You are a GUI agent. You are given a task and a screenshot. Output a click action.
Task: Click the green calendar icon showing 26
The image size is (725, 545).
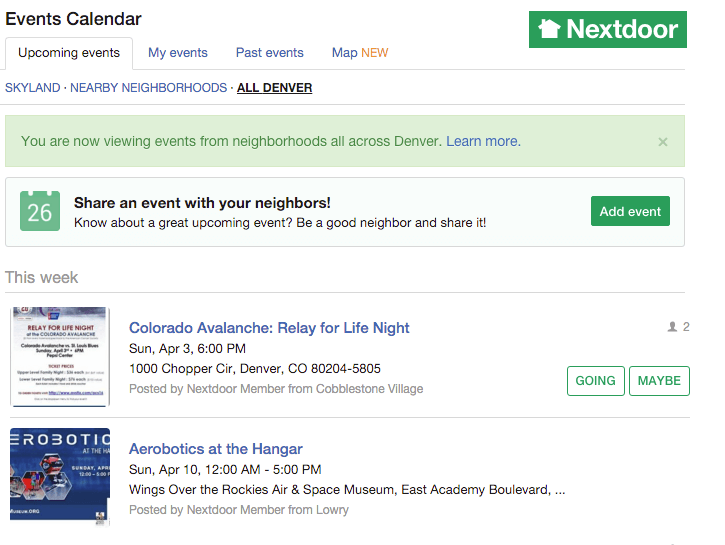click(40, 211)
